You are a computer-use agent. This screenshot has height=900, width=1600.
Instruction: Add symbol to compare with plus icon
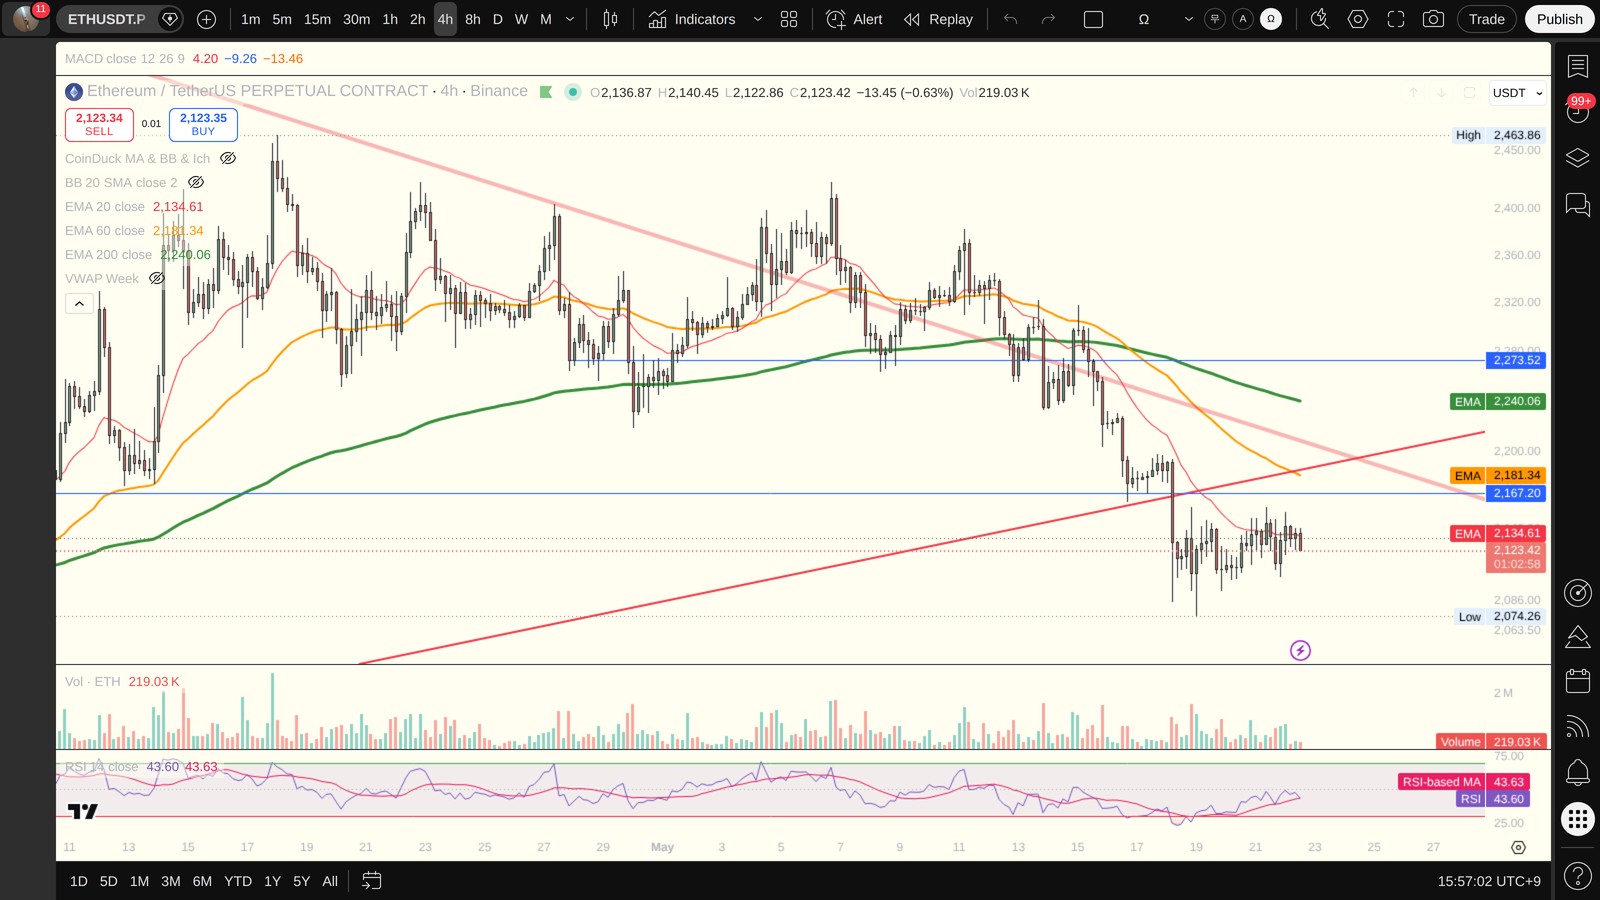pyautogui.click(x=206, y=19)
